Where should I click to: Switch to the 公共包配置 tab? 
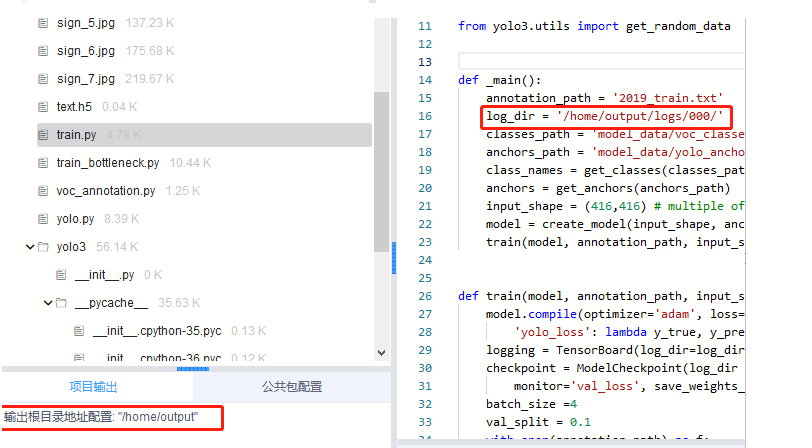point(292,387)
